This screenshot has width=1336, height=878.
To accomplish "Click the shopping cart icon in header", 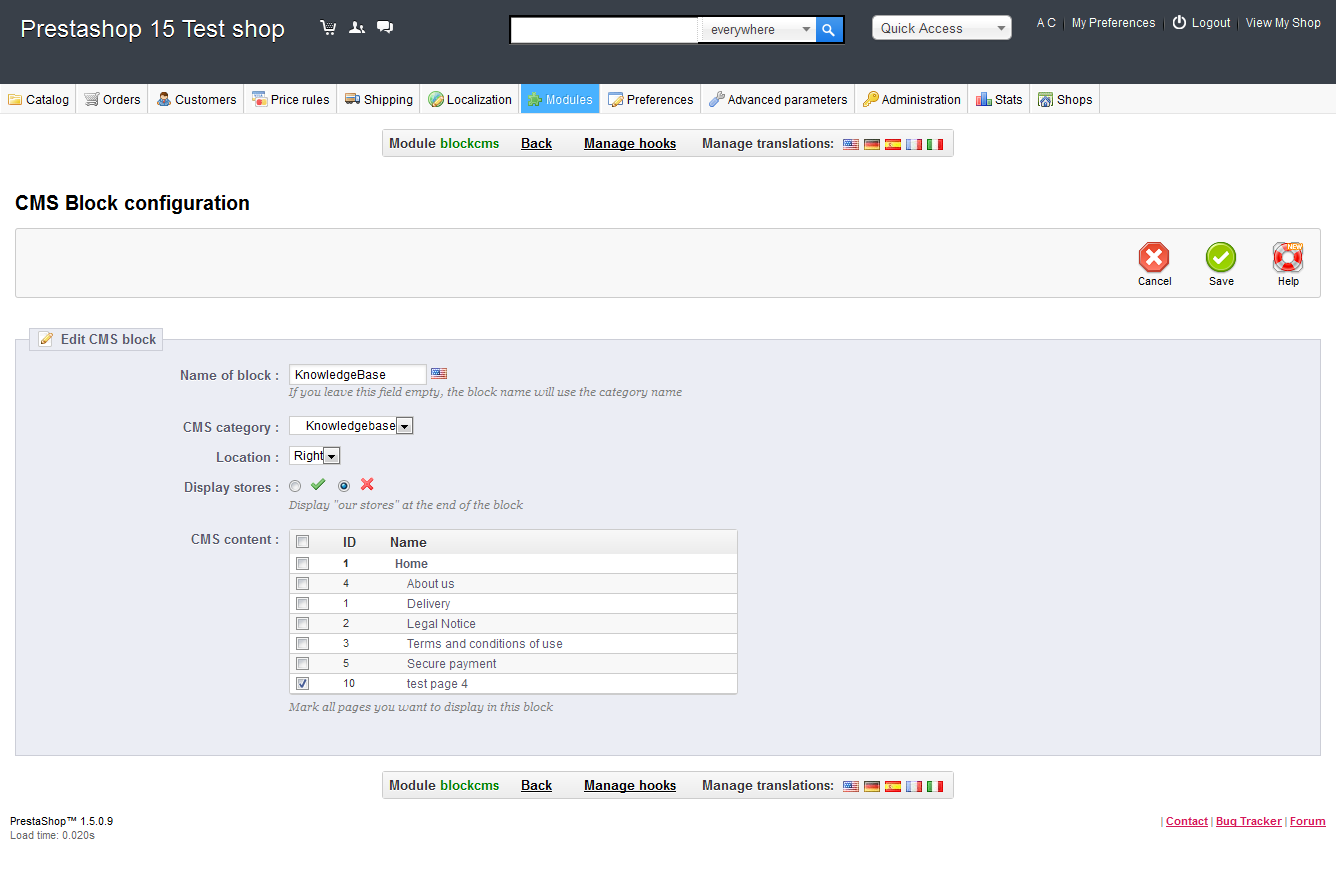I will 328,28.
